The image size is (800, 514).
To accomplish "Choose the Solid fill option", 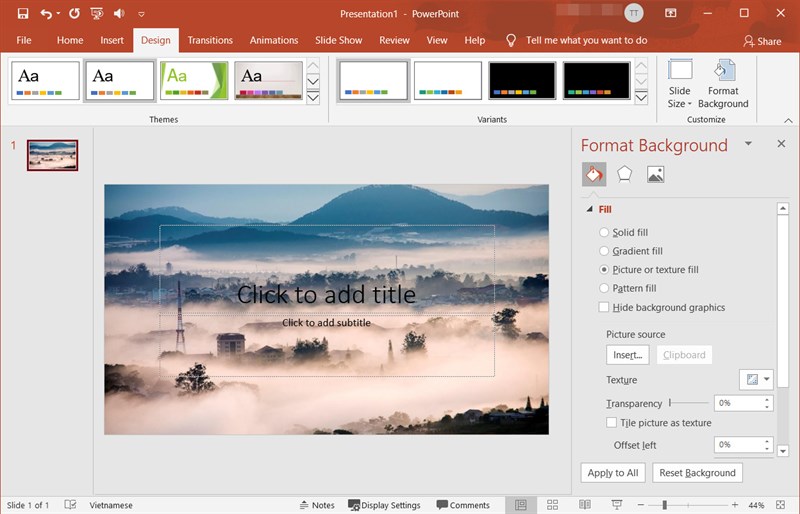I will click(x=623, y=232).
